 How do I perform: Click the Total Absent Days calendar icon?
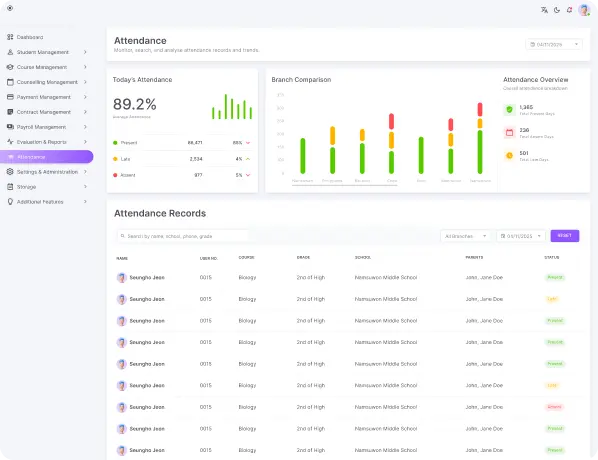pos(510,133)
